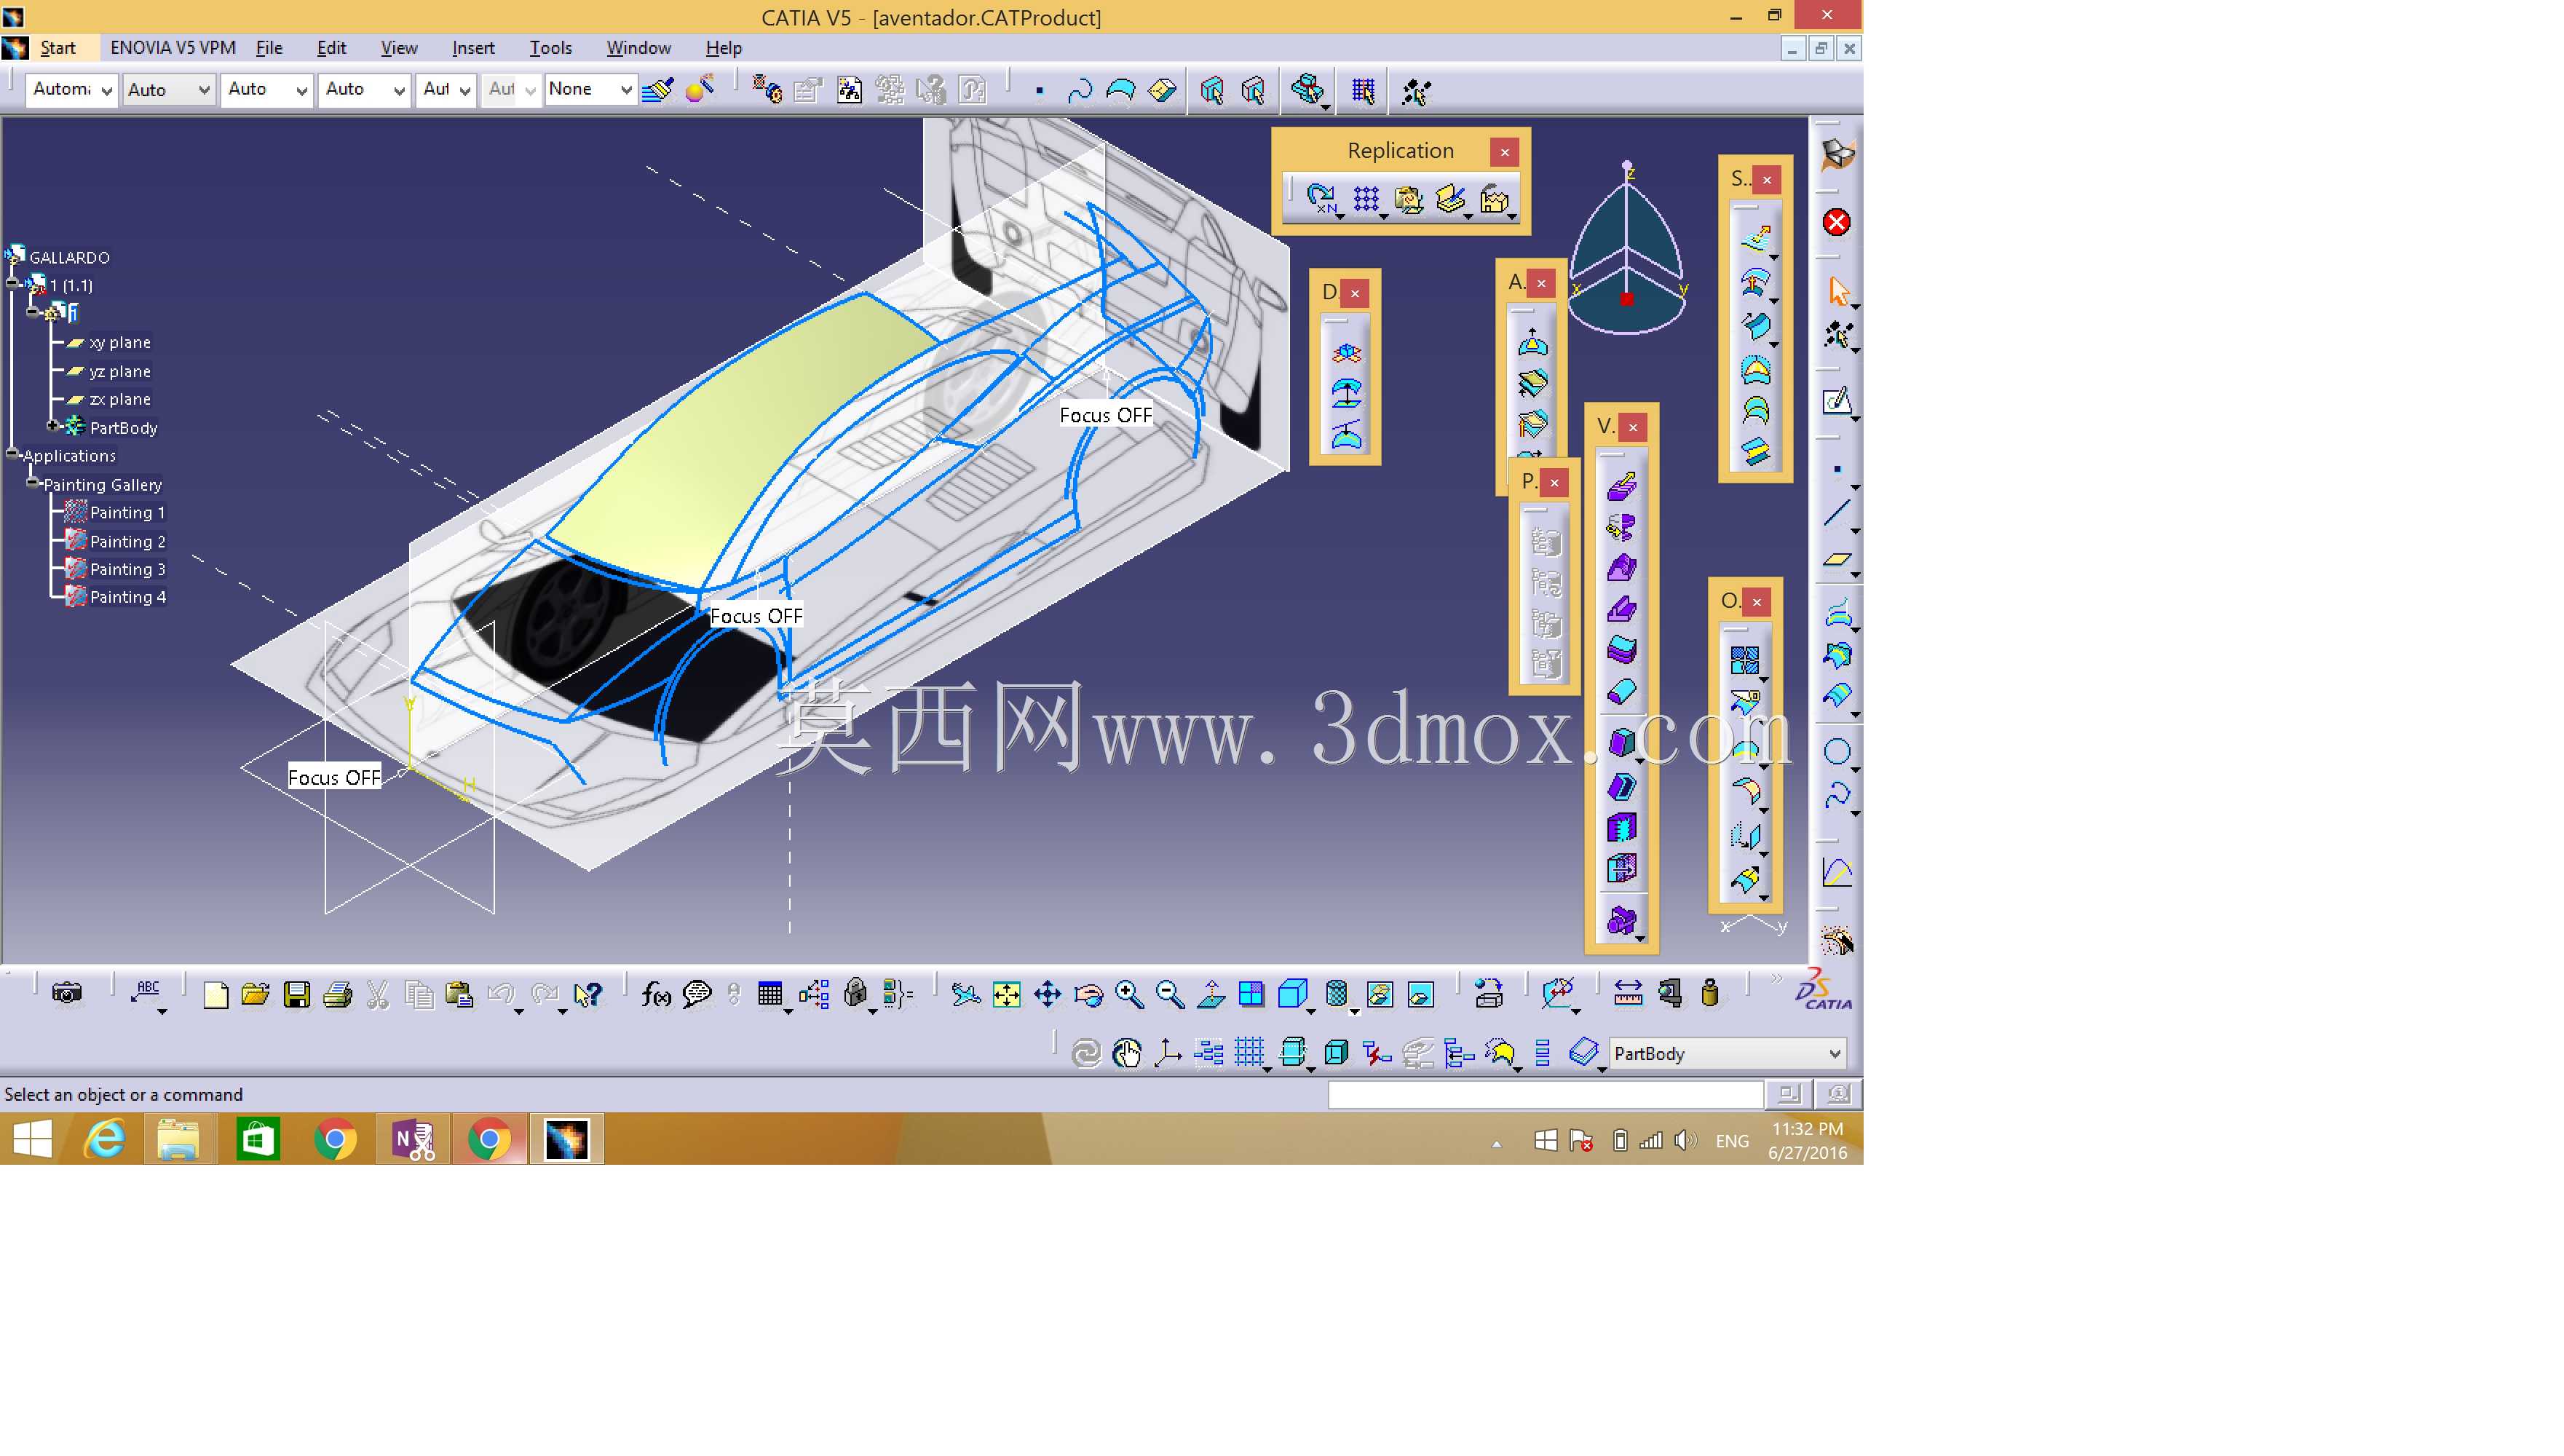Open Internet Explorer from the taskbar
2564x1456 pixels.
[x=104, y=1139]
